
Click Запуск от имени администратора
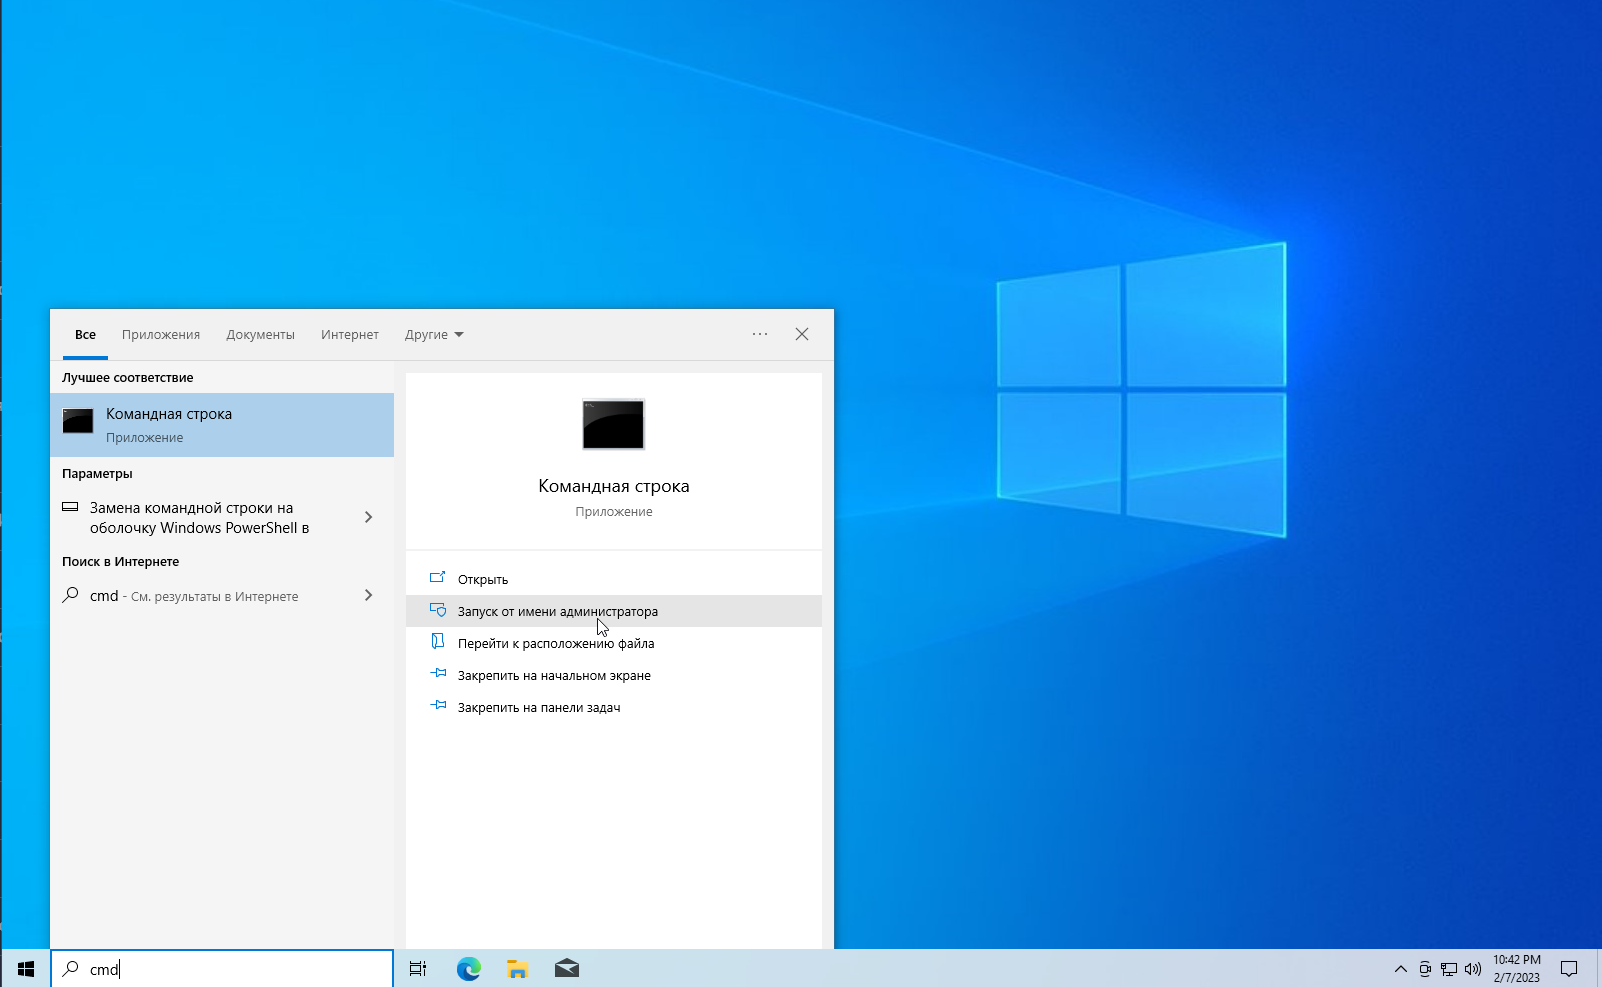[x=558, y=611]
